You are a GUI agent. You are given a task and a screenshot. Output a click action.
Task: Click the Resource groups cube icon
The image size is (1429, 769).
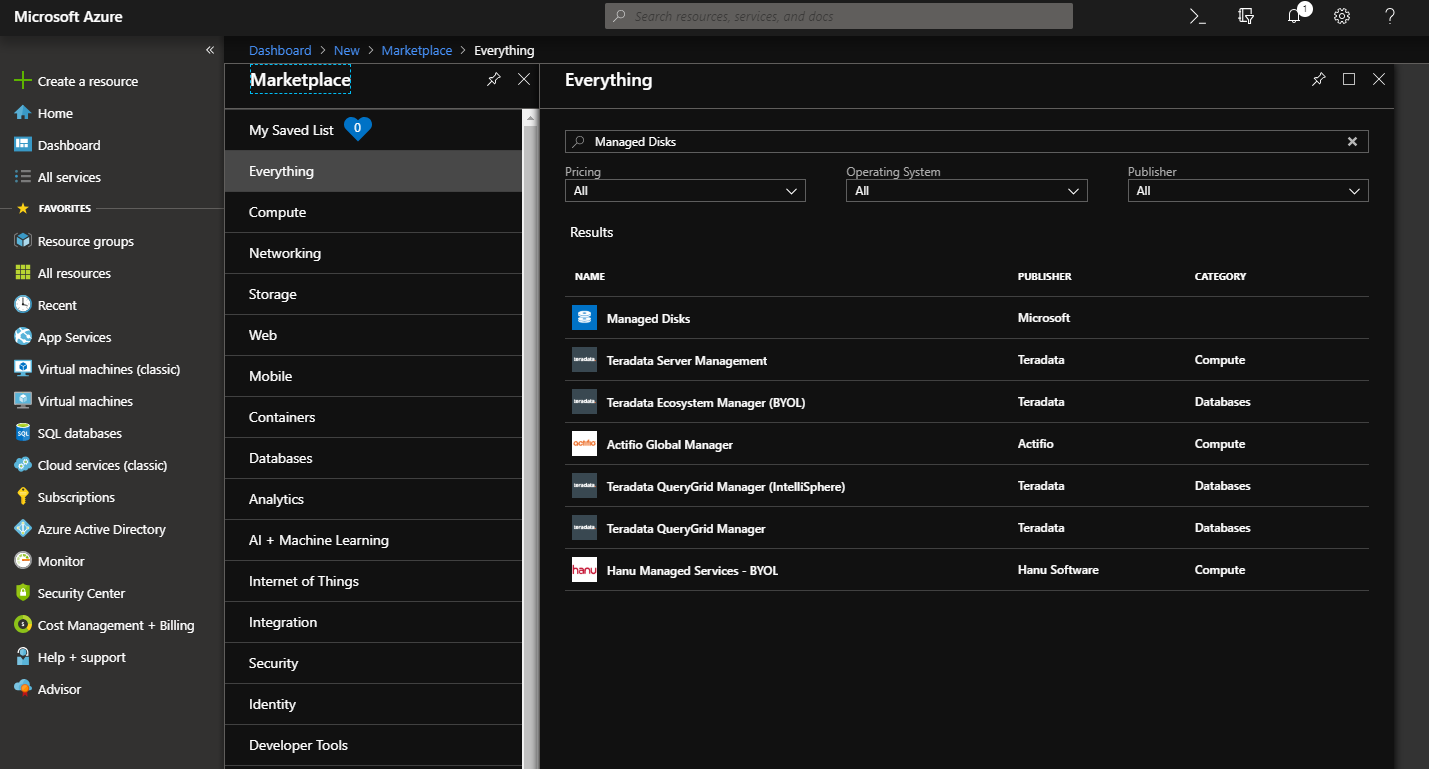pos(23,241)
